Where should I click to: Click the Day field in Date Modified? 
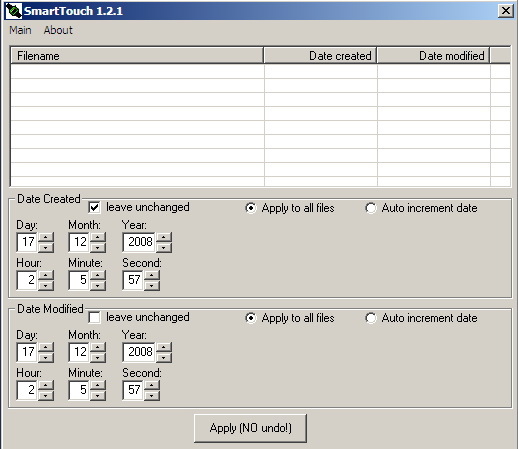pyautogui.click(x=27, y=352)
